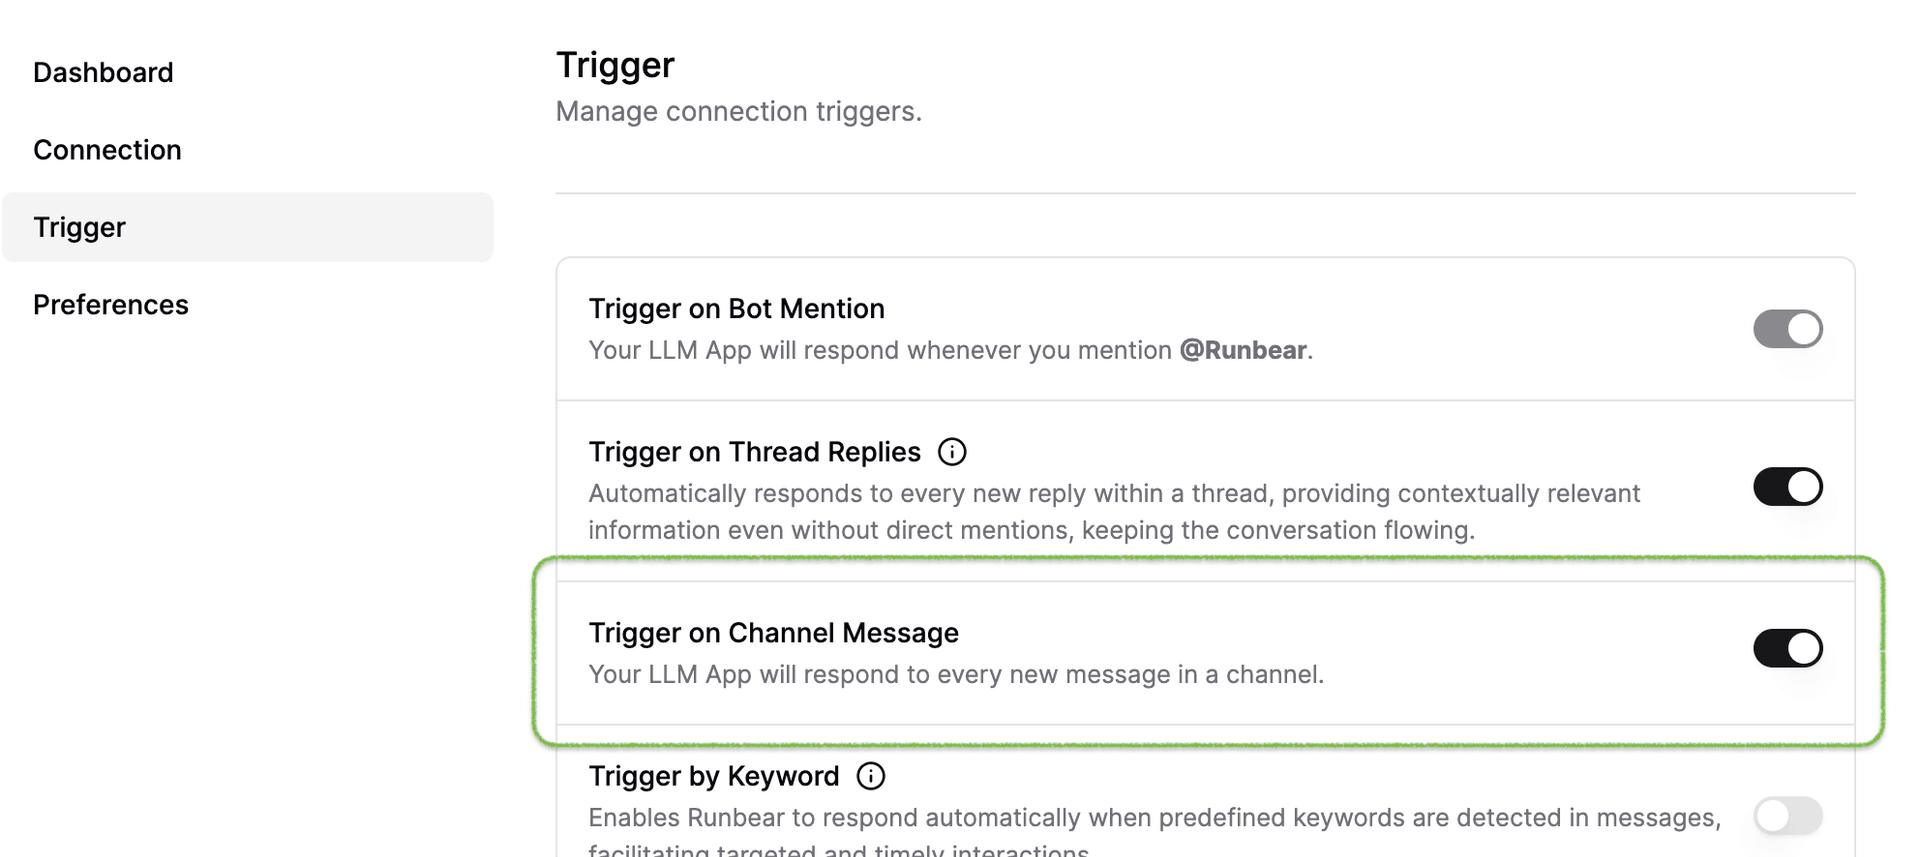This screenshot has height=857, width=1920.
Task: Go to the Connection sidebar item
Action: (107, 150)
